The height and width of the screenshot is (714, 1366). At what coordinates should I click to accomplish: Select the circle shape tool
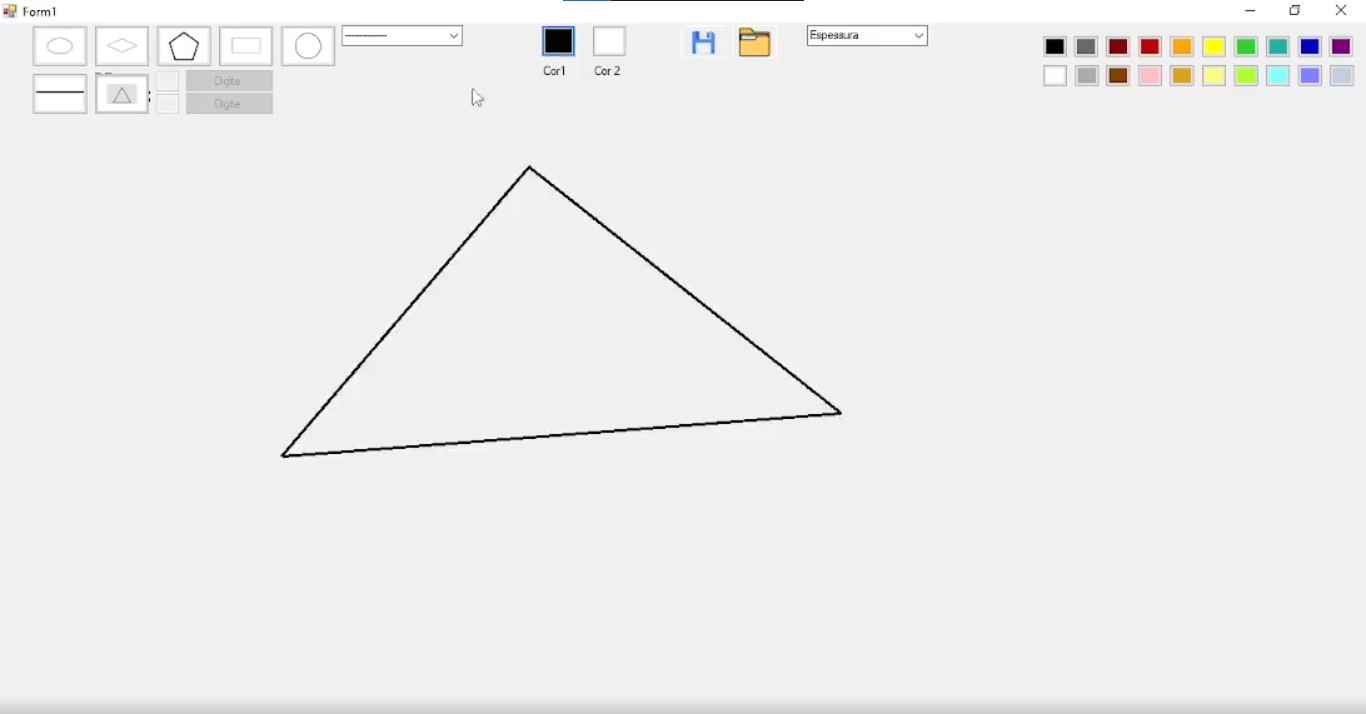coord(308,46)
